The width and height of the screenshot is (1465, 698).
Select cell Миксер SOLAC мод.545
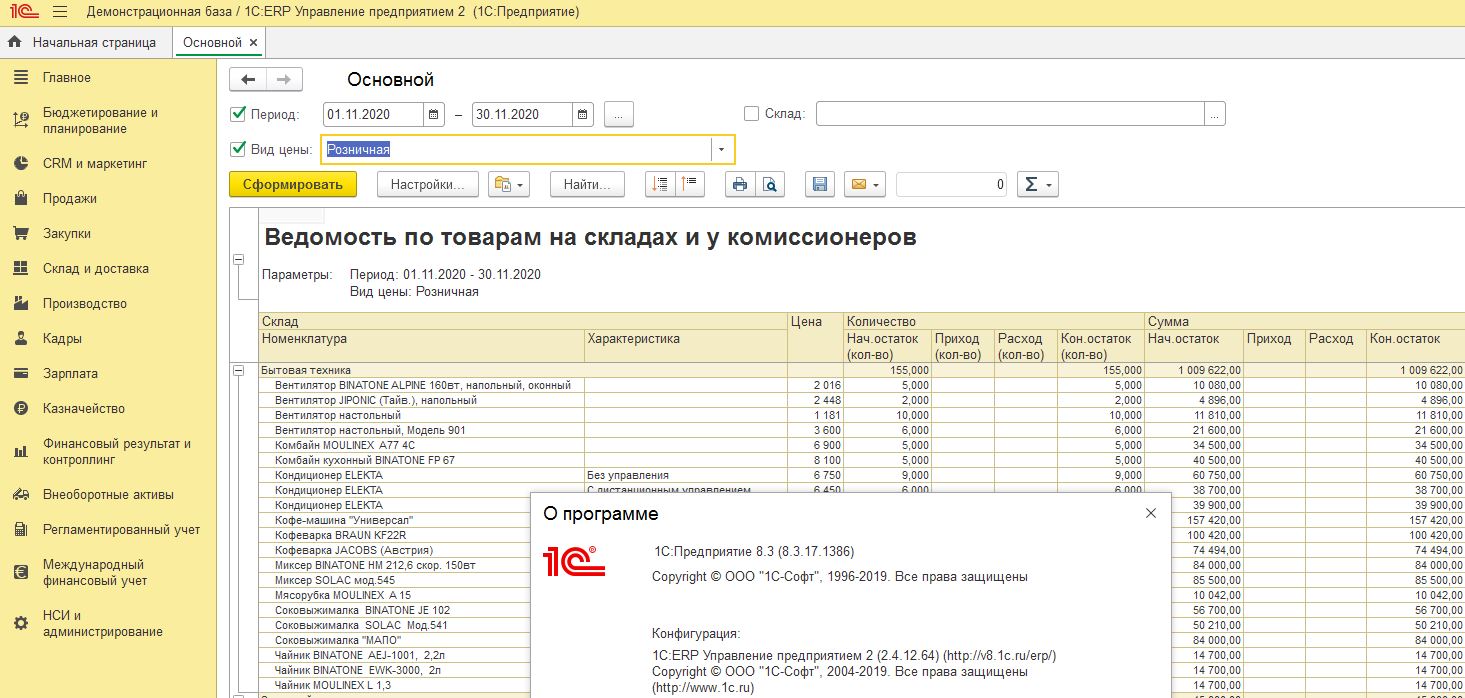point(394,580)
